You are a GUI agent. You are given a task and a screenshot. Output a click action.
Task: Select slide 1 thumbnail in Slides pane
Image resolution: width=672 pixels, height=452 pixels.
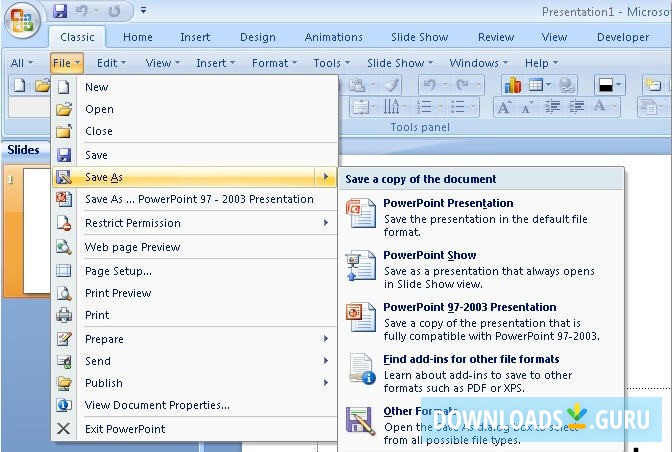(x=37, y=230)
